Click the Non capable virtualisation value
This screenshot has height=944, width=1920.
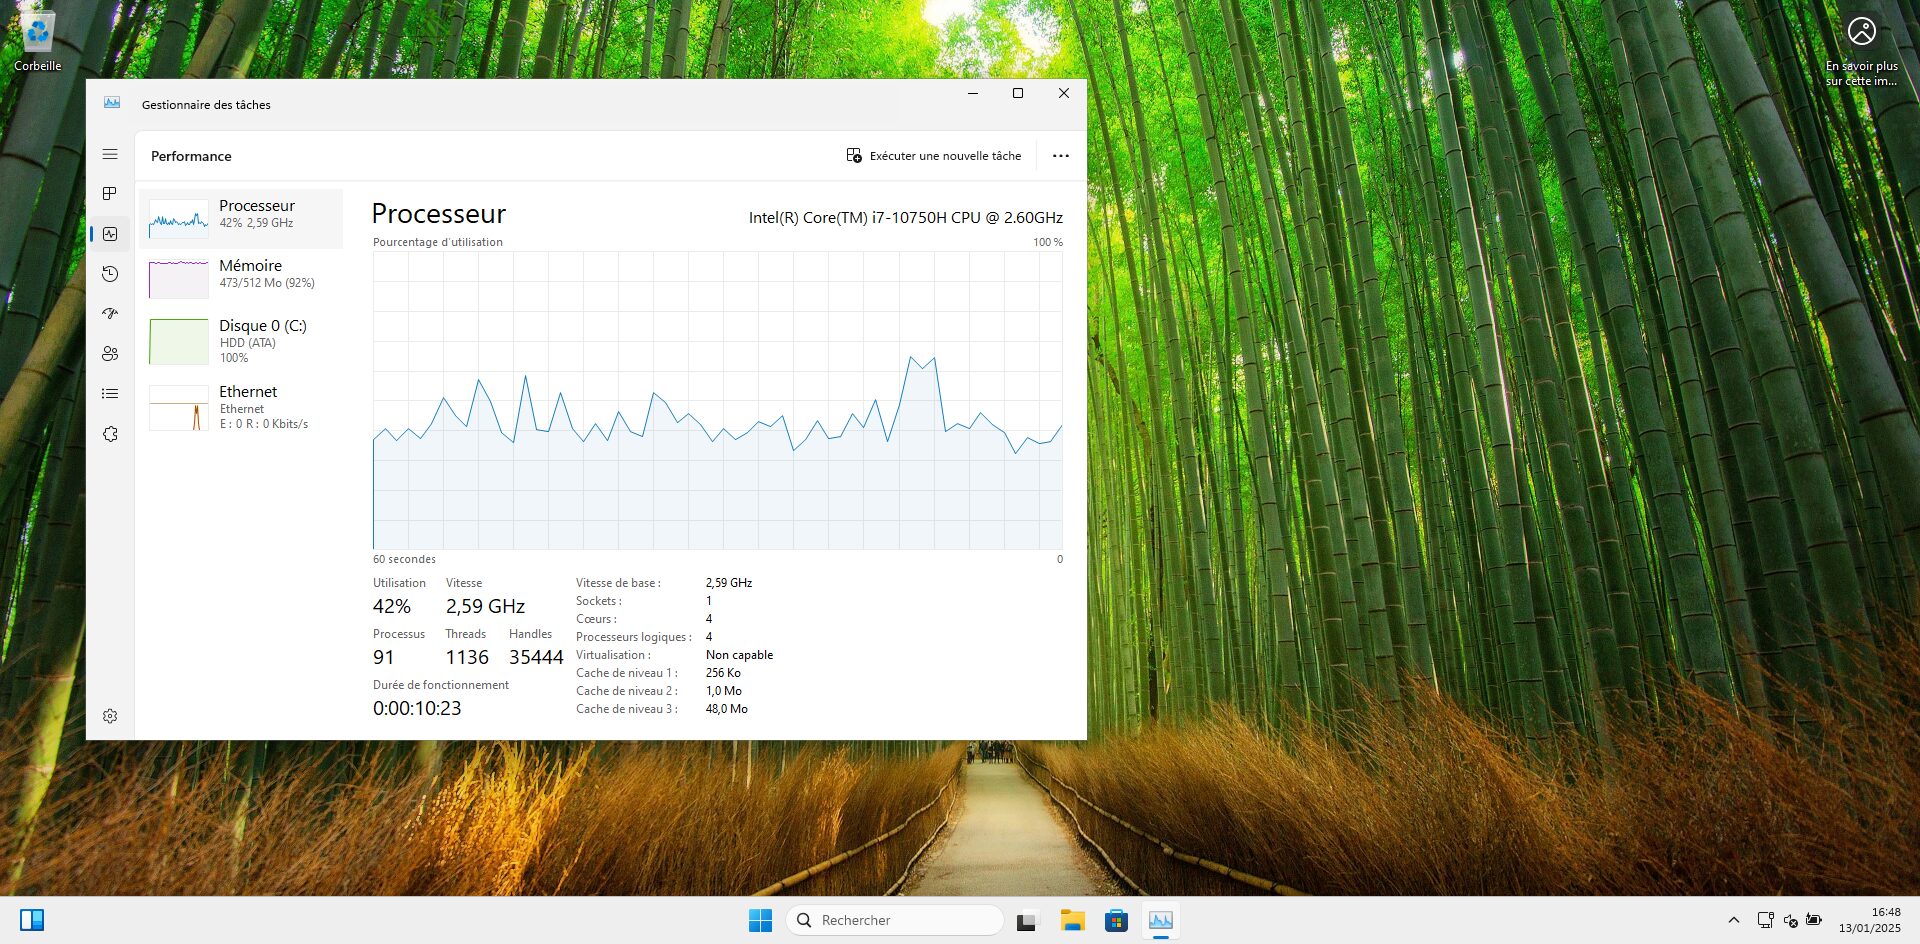(739, 655)
